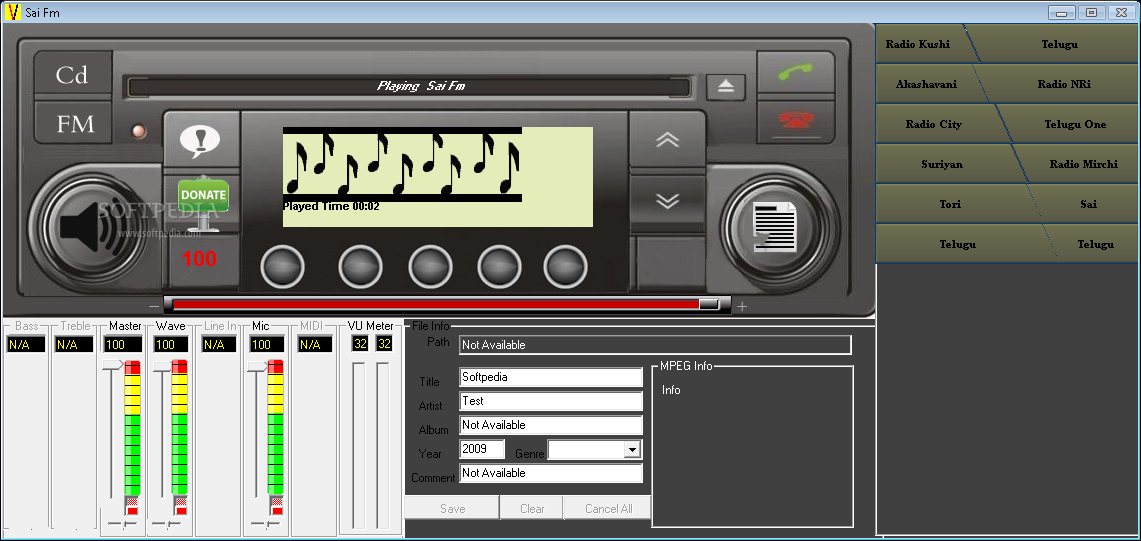Select Telugu station beside Radio Kushi
This screenshot has width=1141, height=541.
pos(1059,44)
